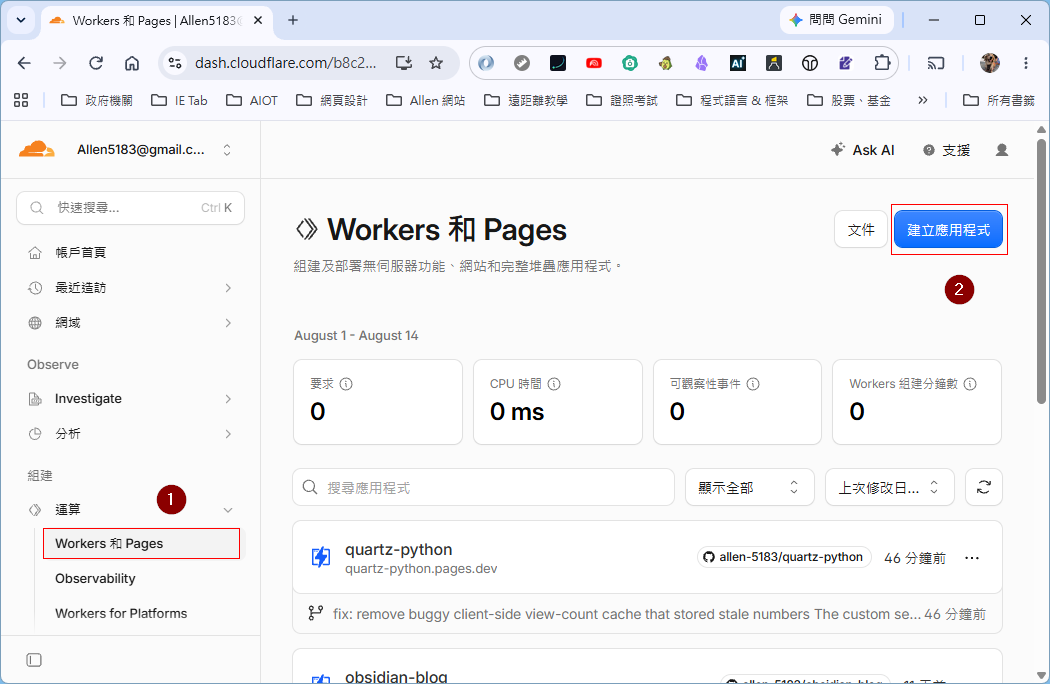Click 問問 Gemini button

click(836, 20)
